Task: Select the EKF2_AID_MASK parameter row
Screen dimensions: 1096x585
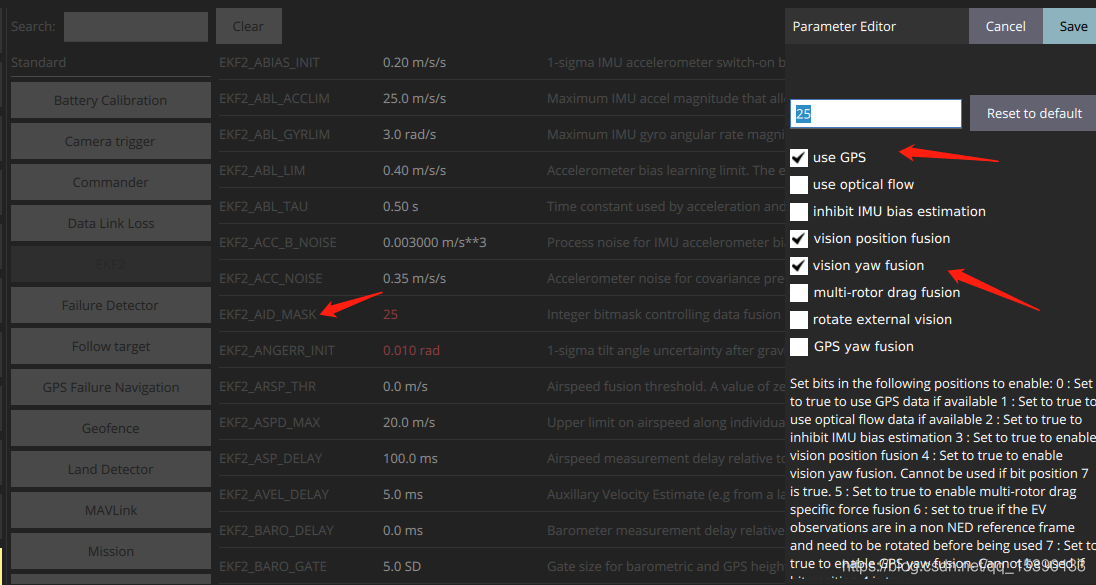Action: 500,315
